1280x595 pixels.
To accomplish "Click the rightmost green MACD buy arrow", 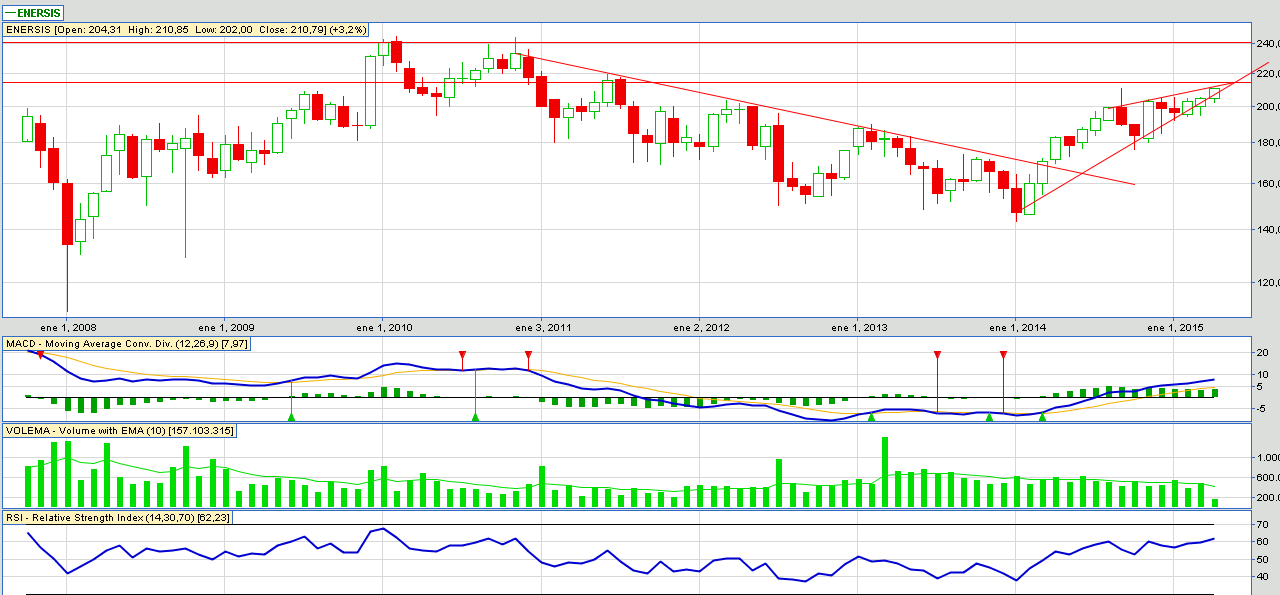I will click(x=1042, y=416).
